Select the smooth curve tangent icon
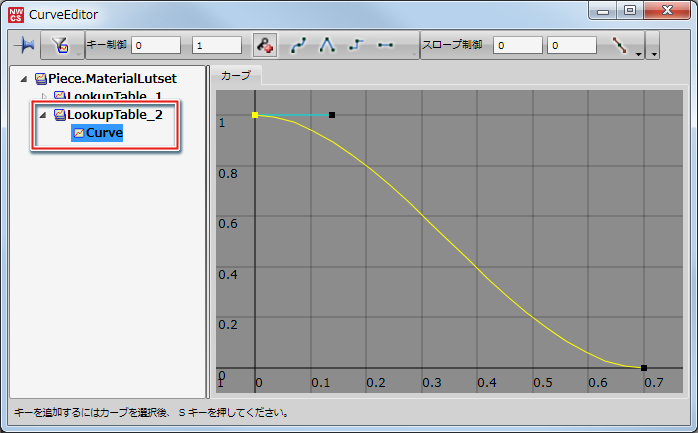The height and width of the screenshot is (433, 698). tap(298, 45)
